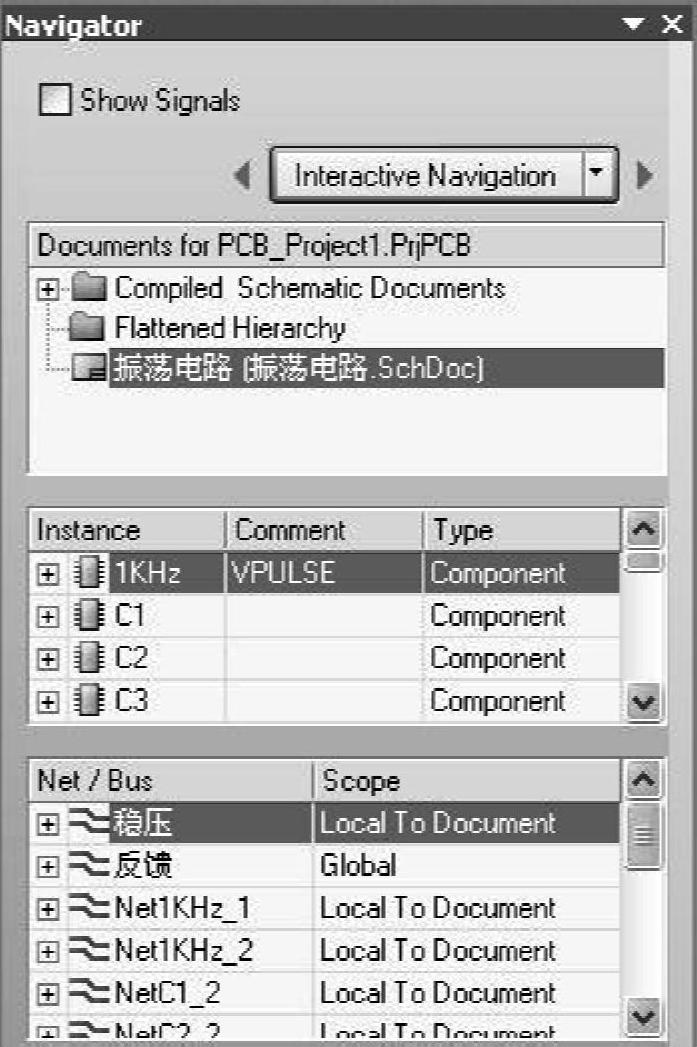Open the Interactive Navigation dropdown arrow
Screen dimensions: 697x1047
[596, 174]
